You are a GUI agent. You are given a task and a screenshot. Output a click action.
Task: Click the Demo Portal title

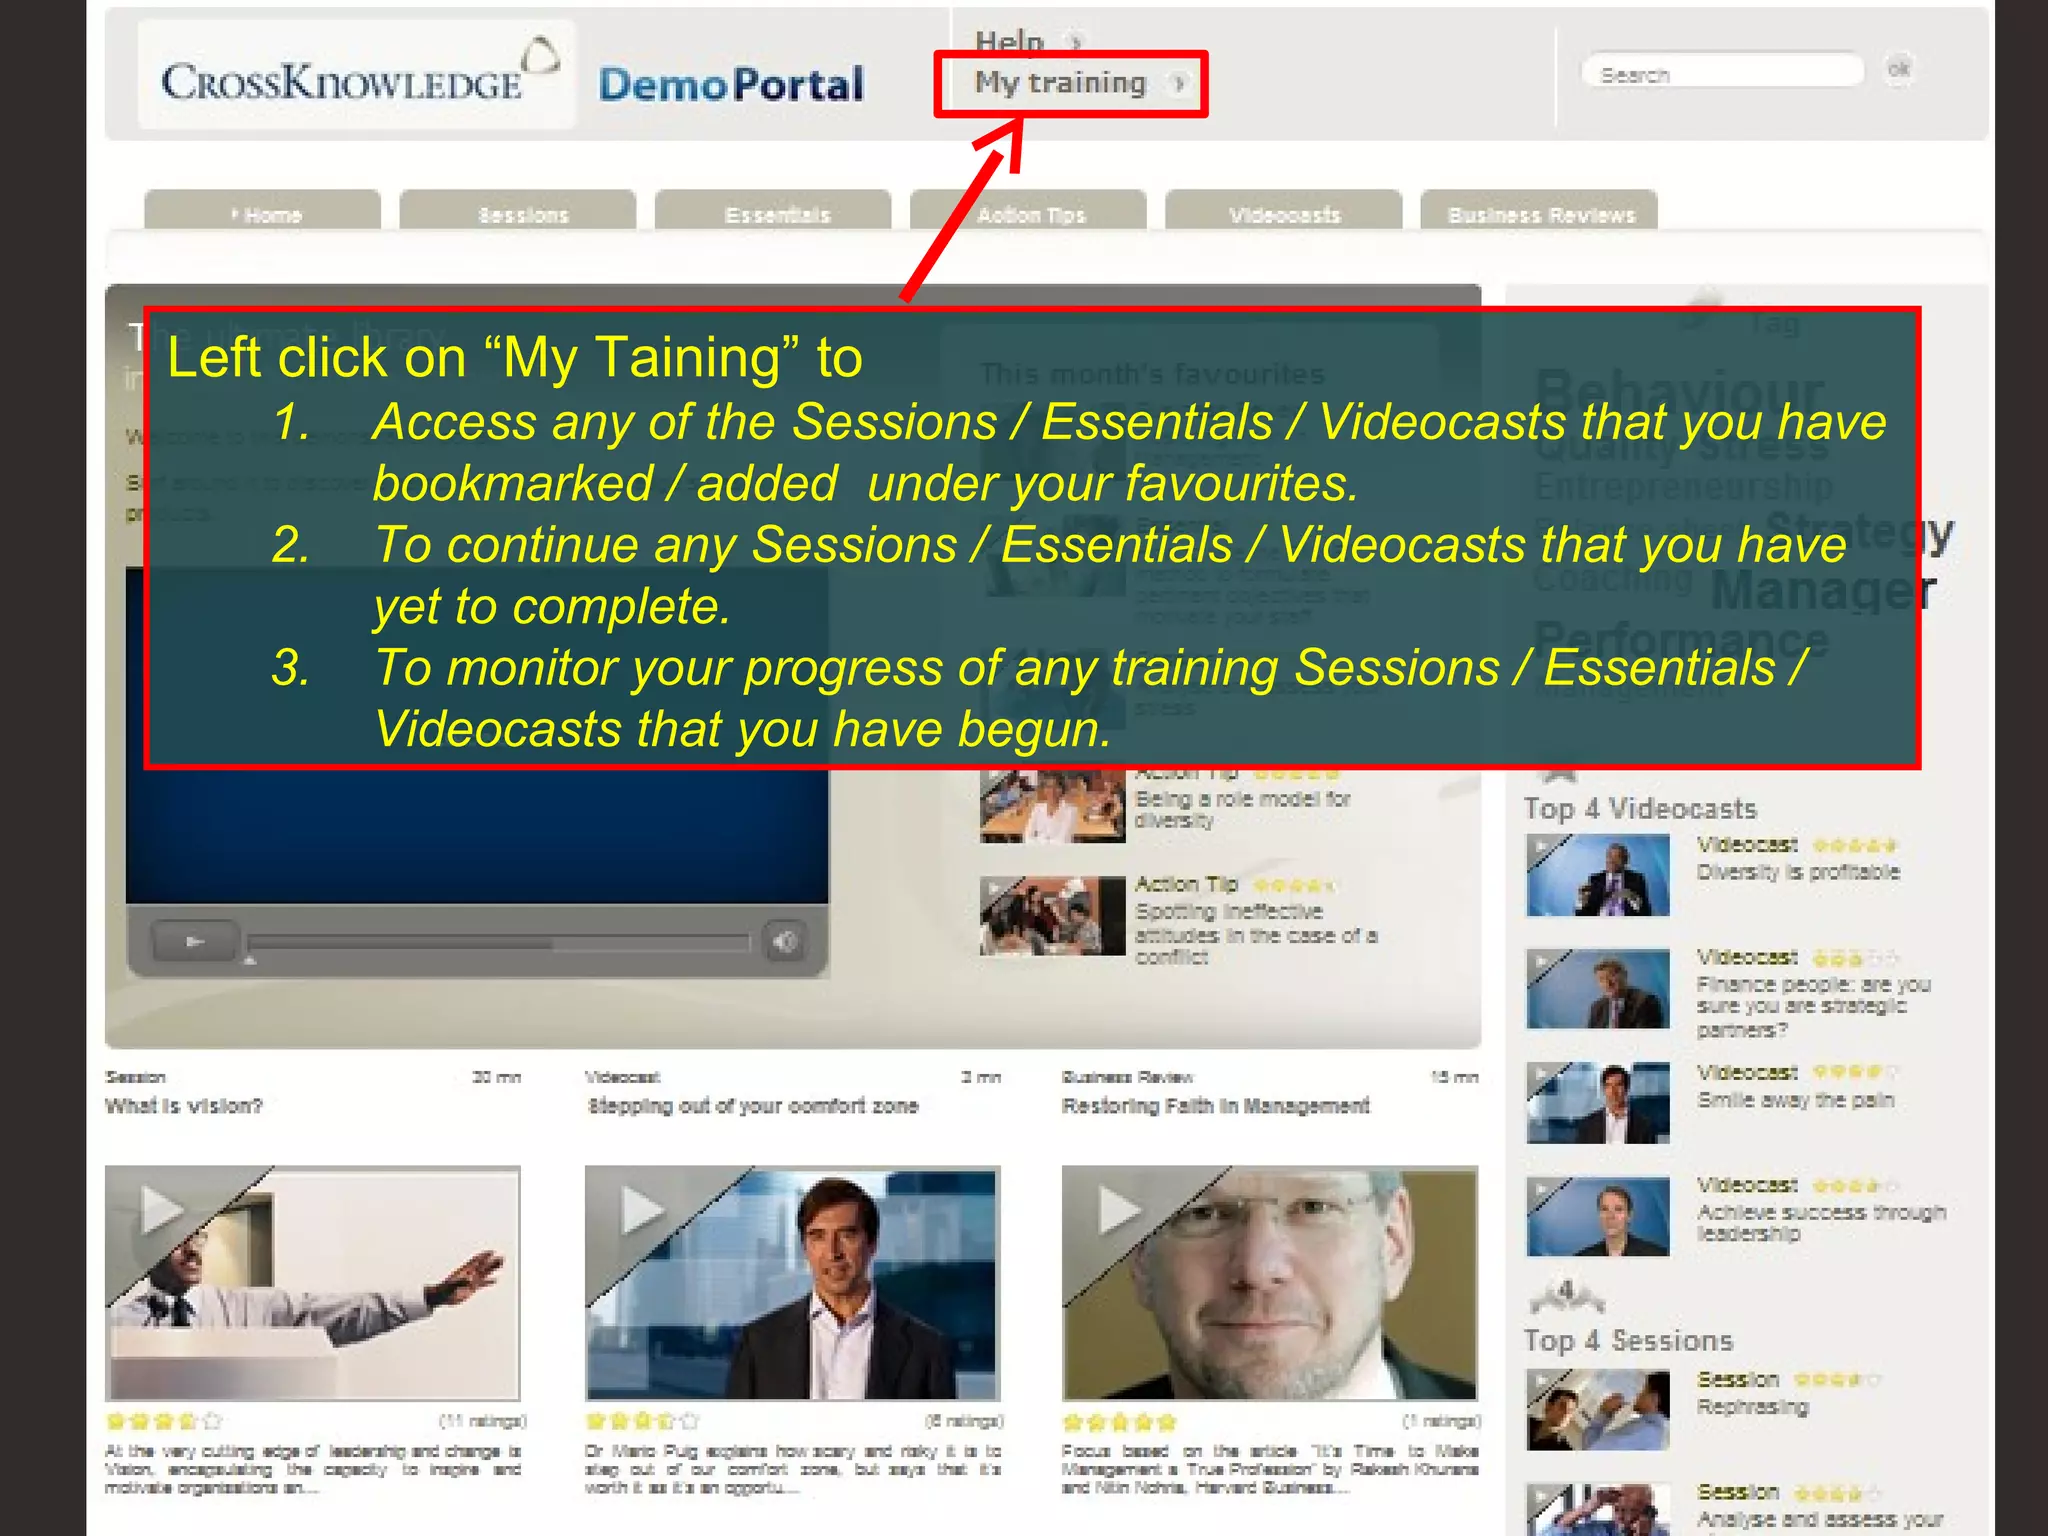[731, 85]
